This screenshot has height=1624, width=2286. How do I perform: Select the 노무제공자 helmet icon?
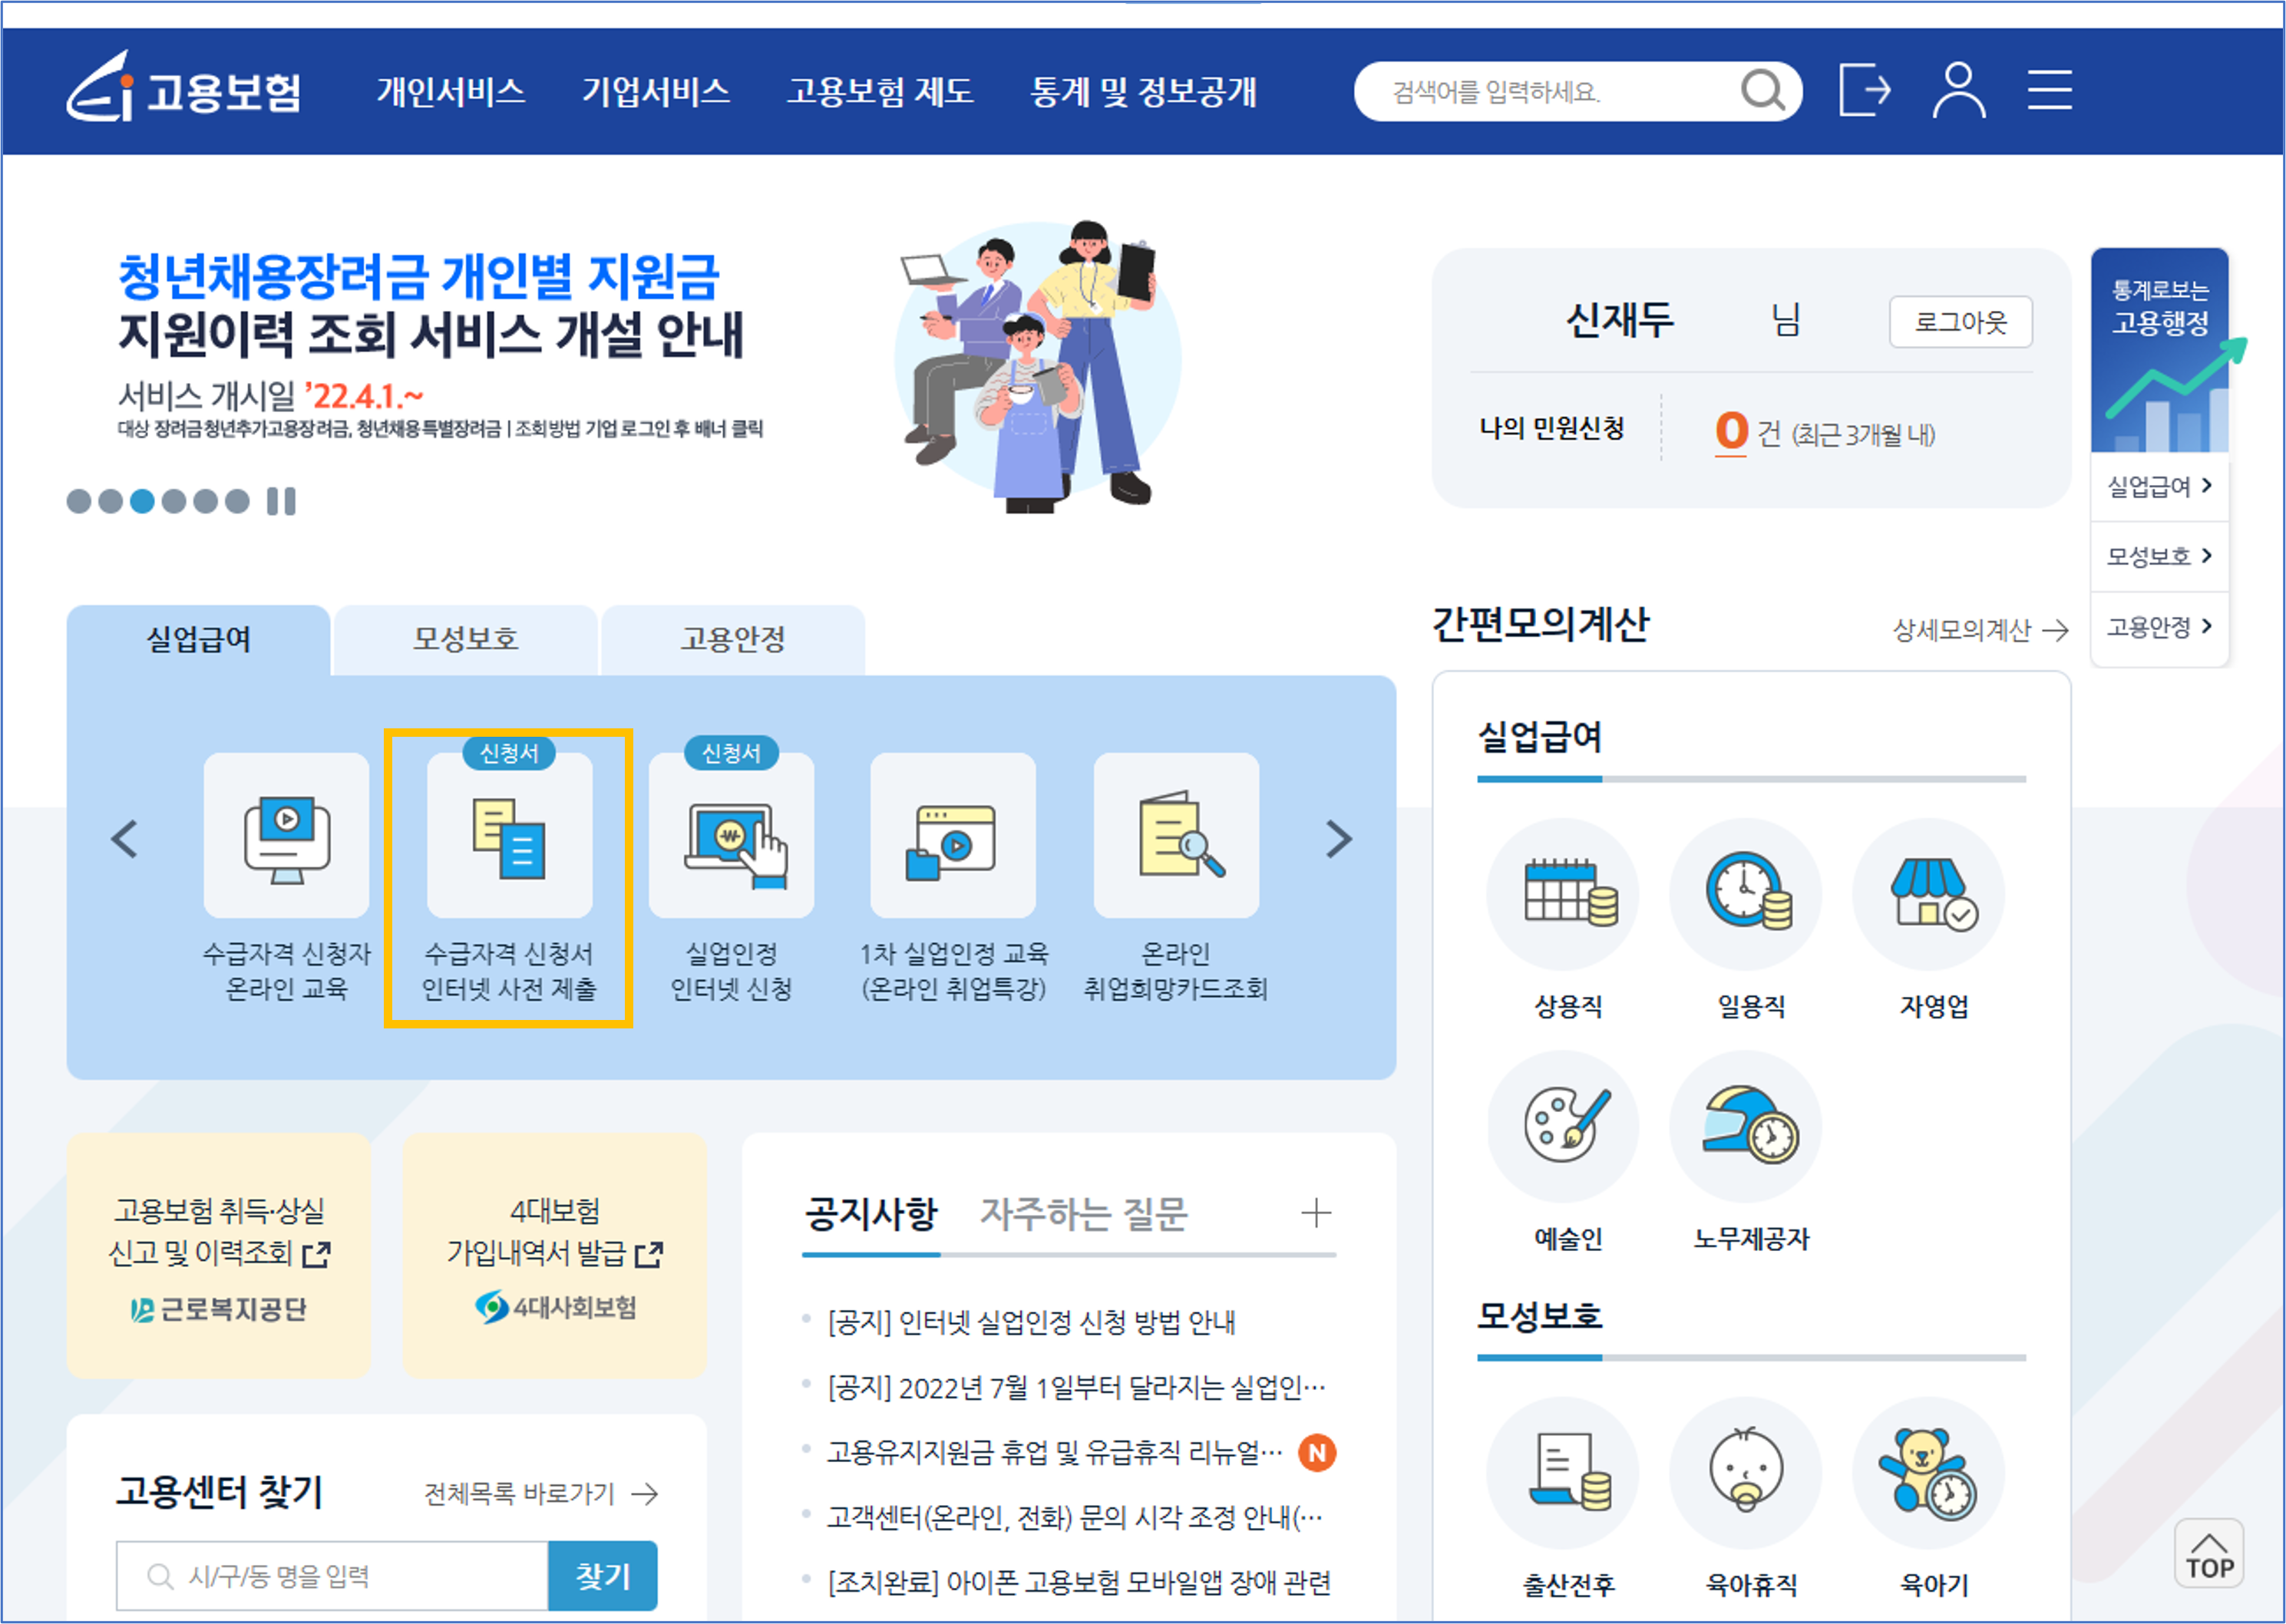(1749, 1126)
